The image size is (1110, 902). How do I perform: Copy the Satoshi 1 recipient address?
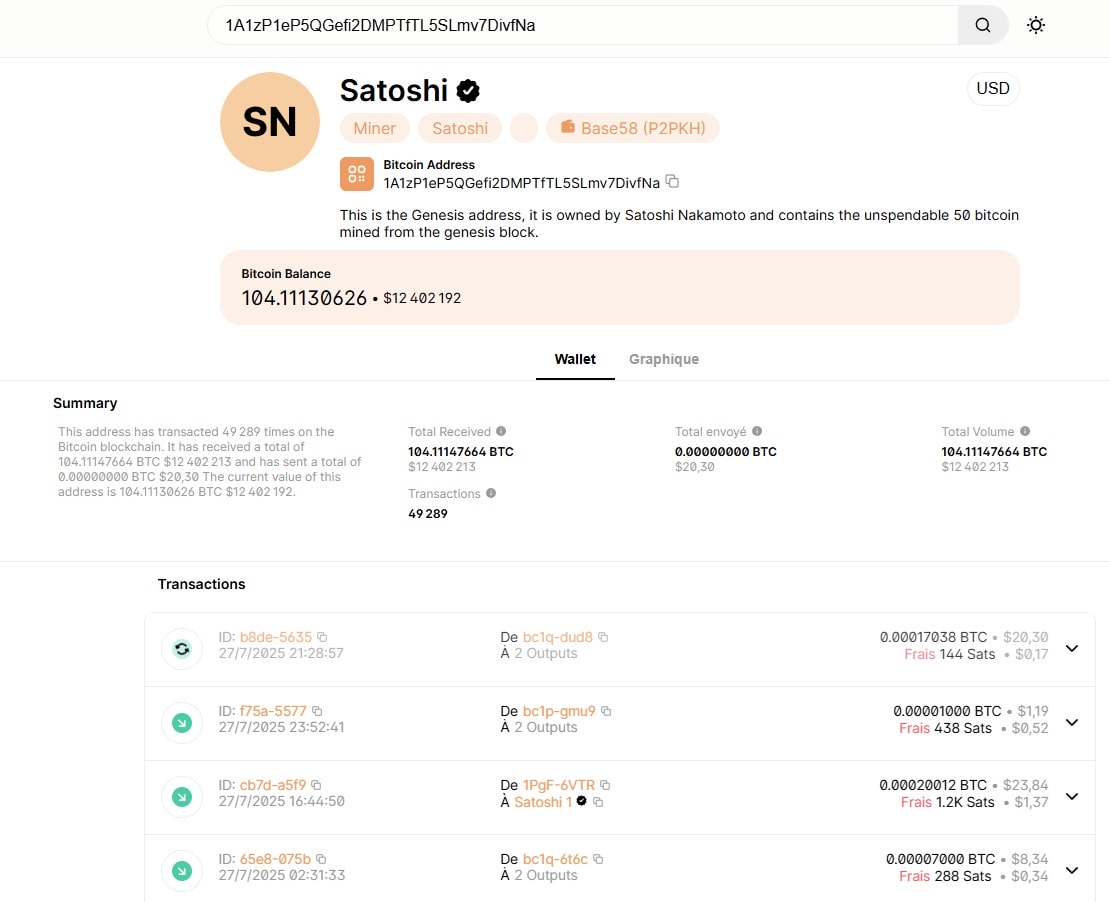pyautogui.click(x=598, y=802)
